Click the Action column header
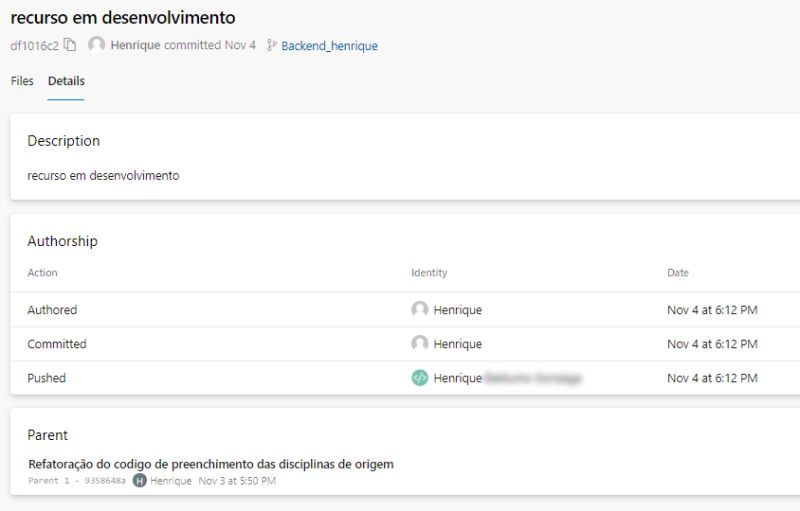 pos(42,273)
